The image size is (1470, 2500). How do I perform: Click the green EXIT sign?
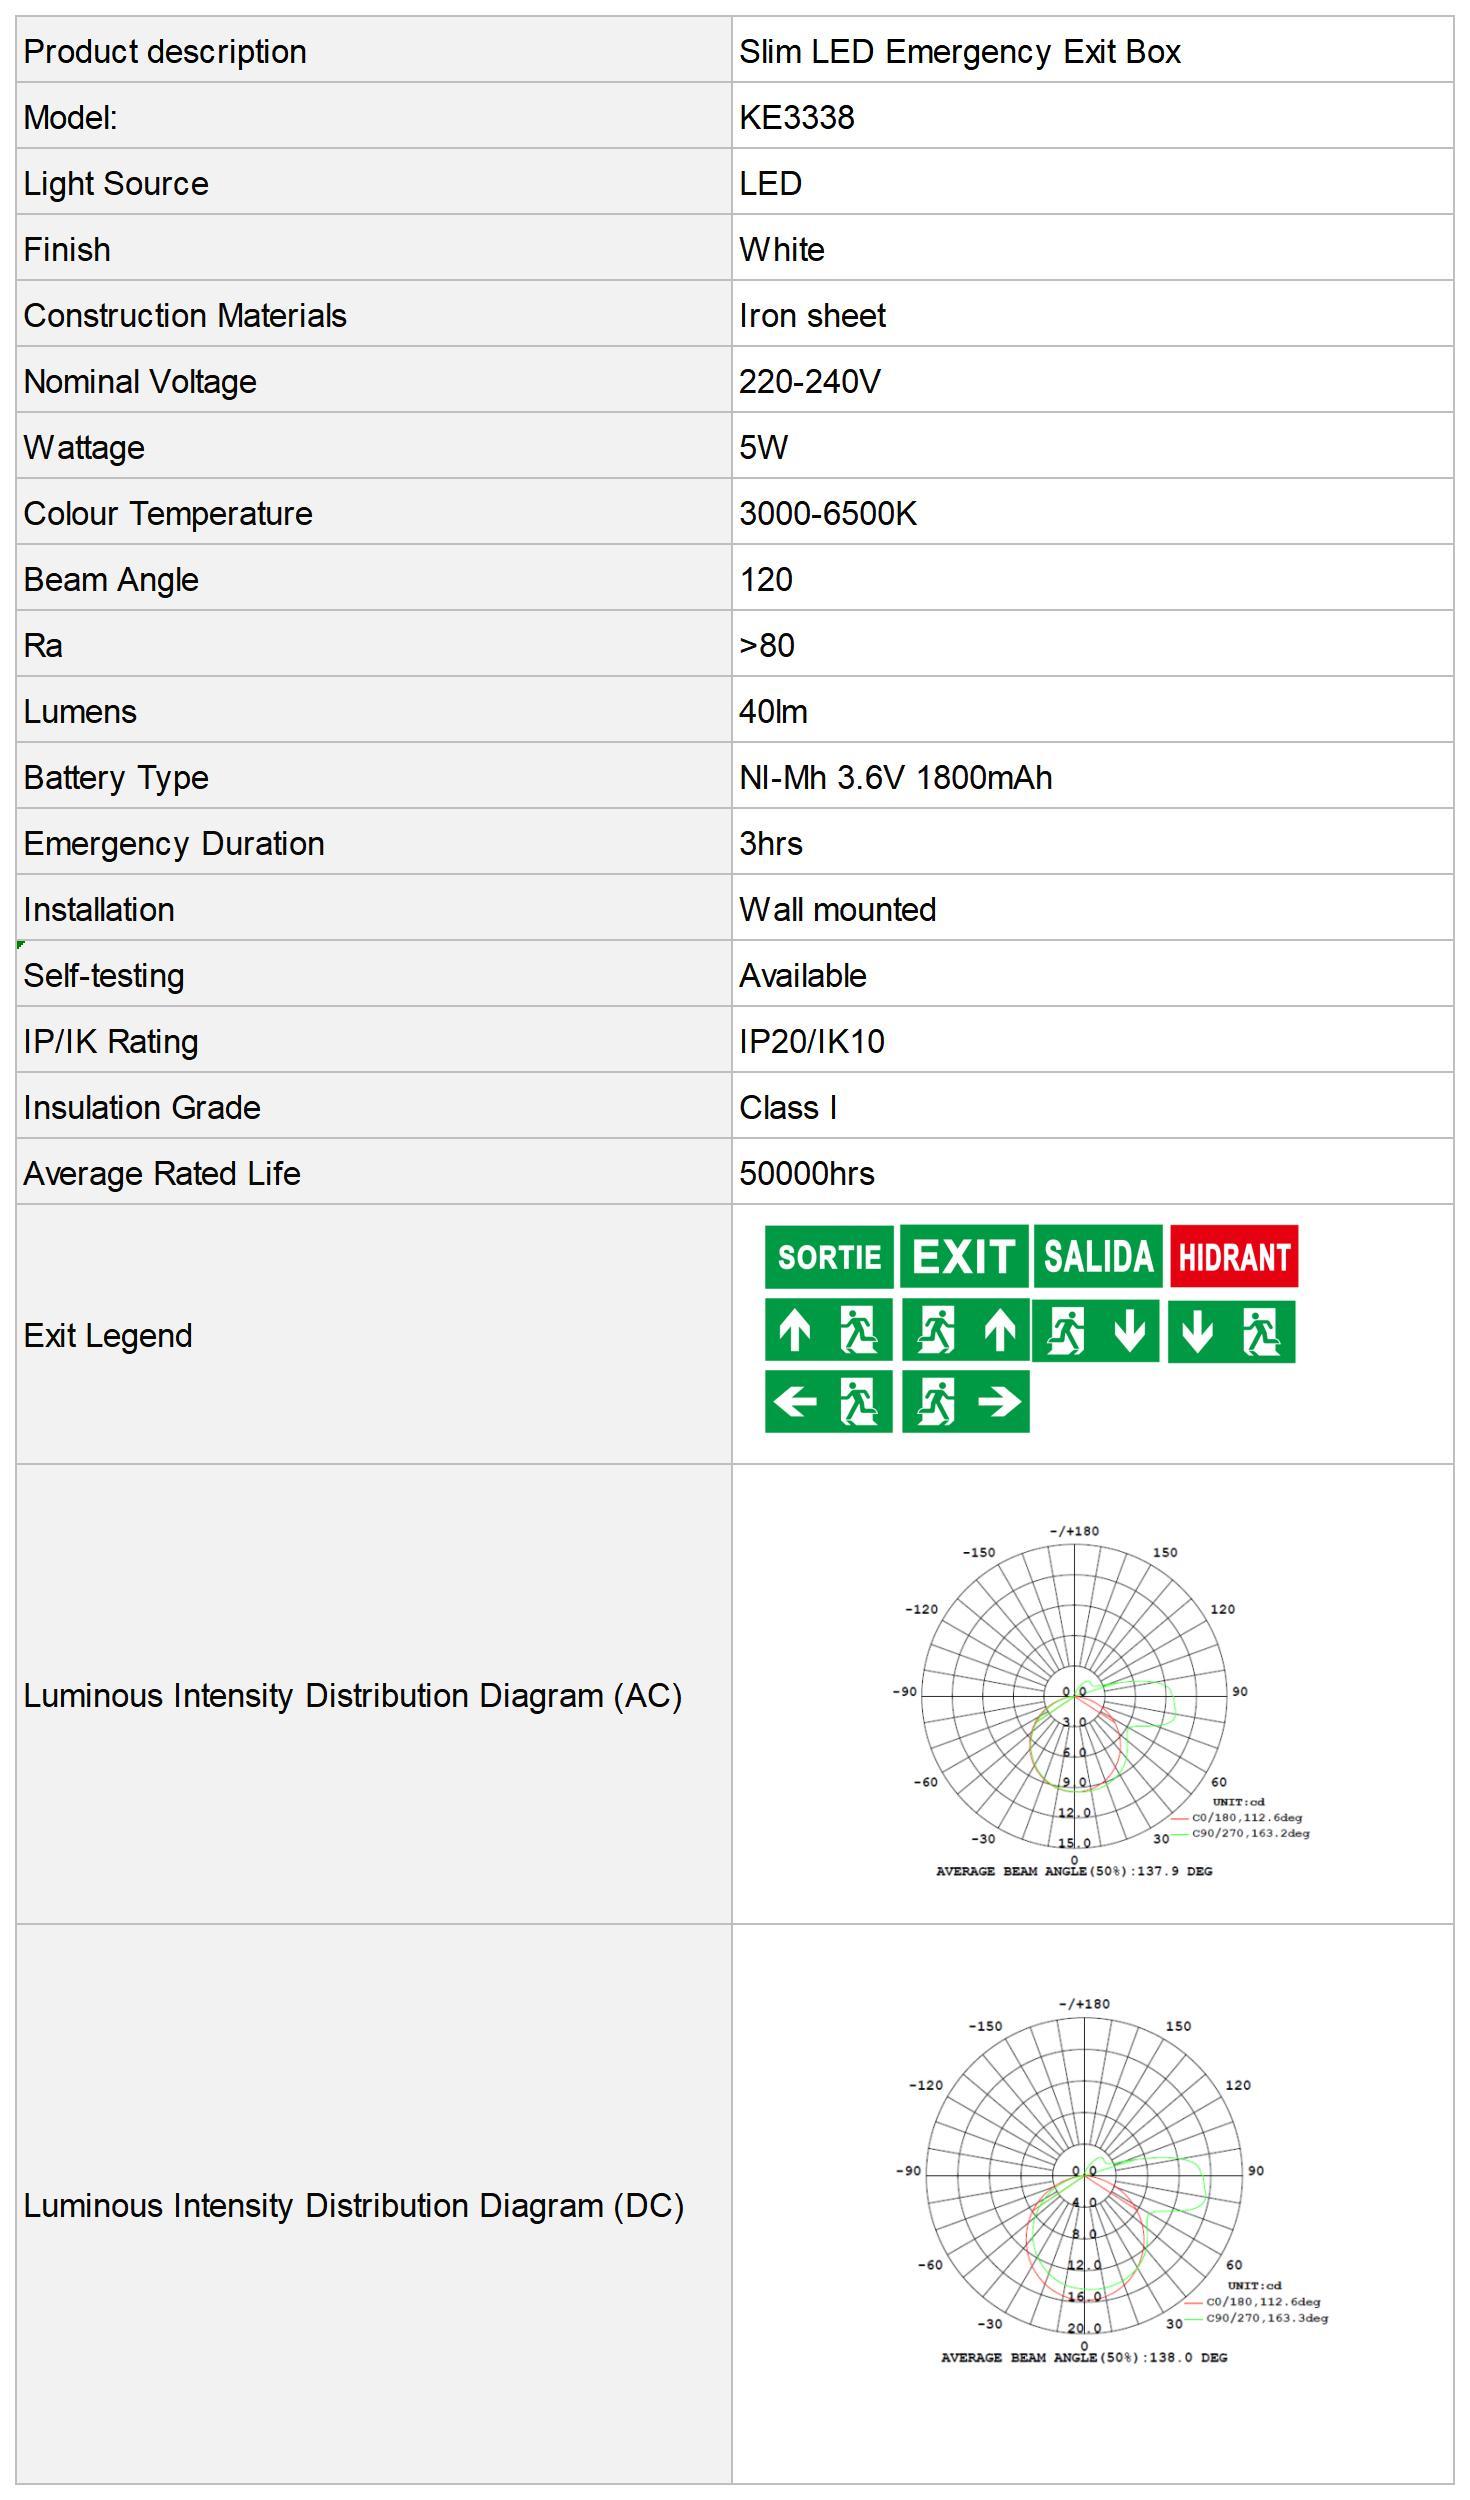coord(964,1256)
